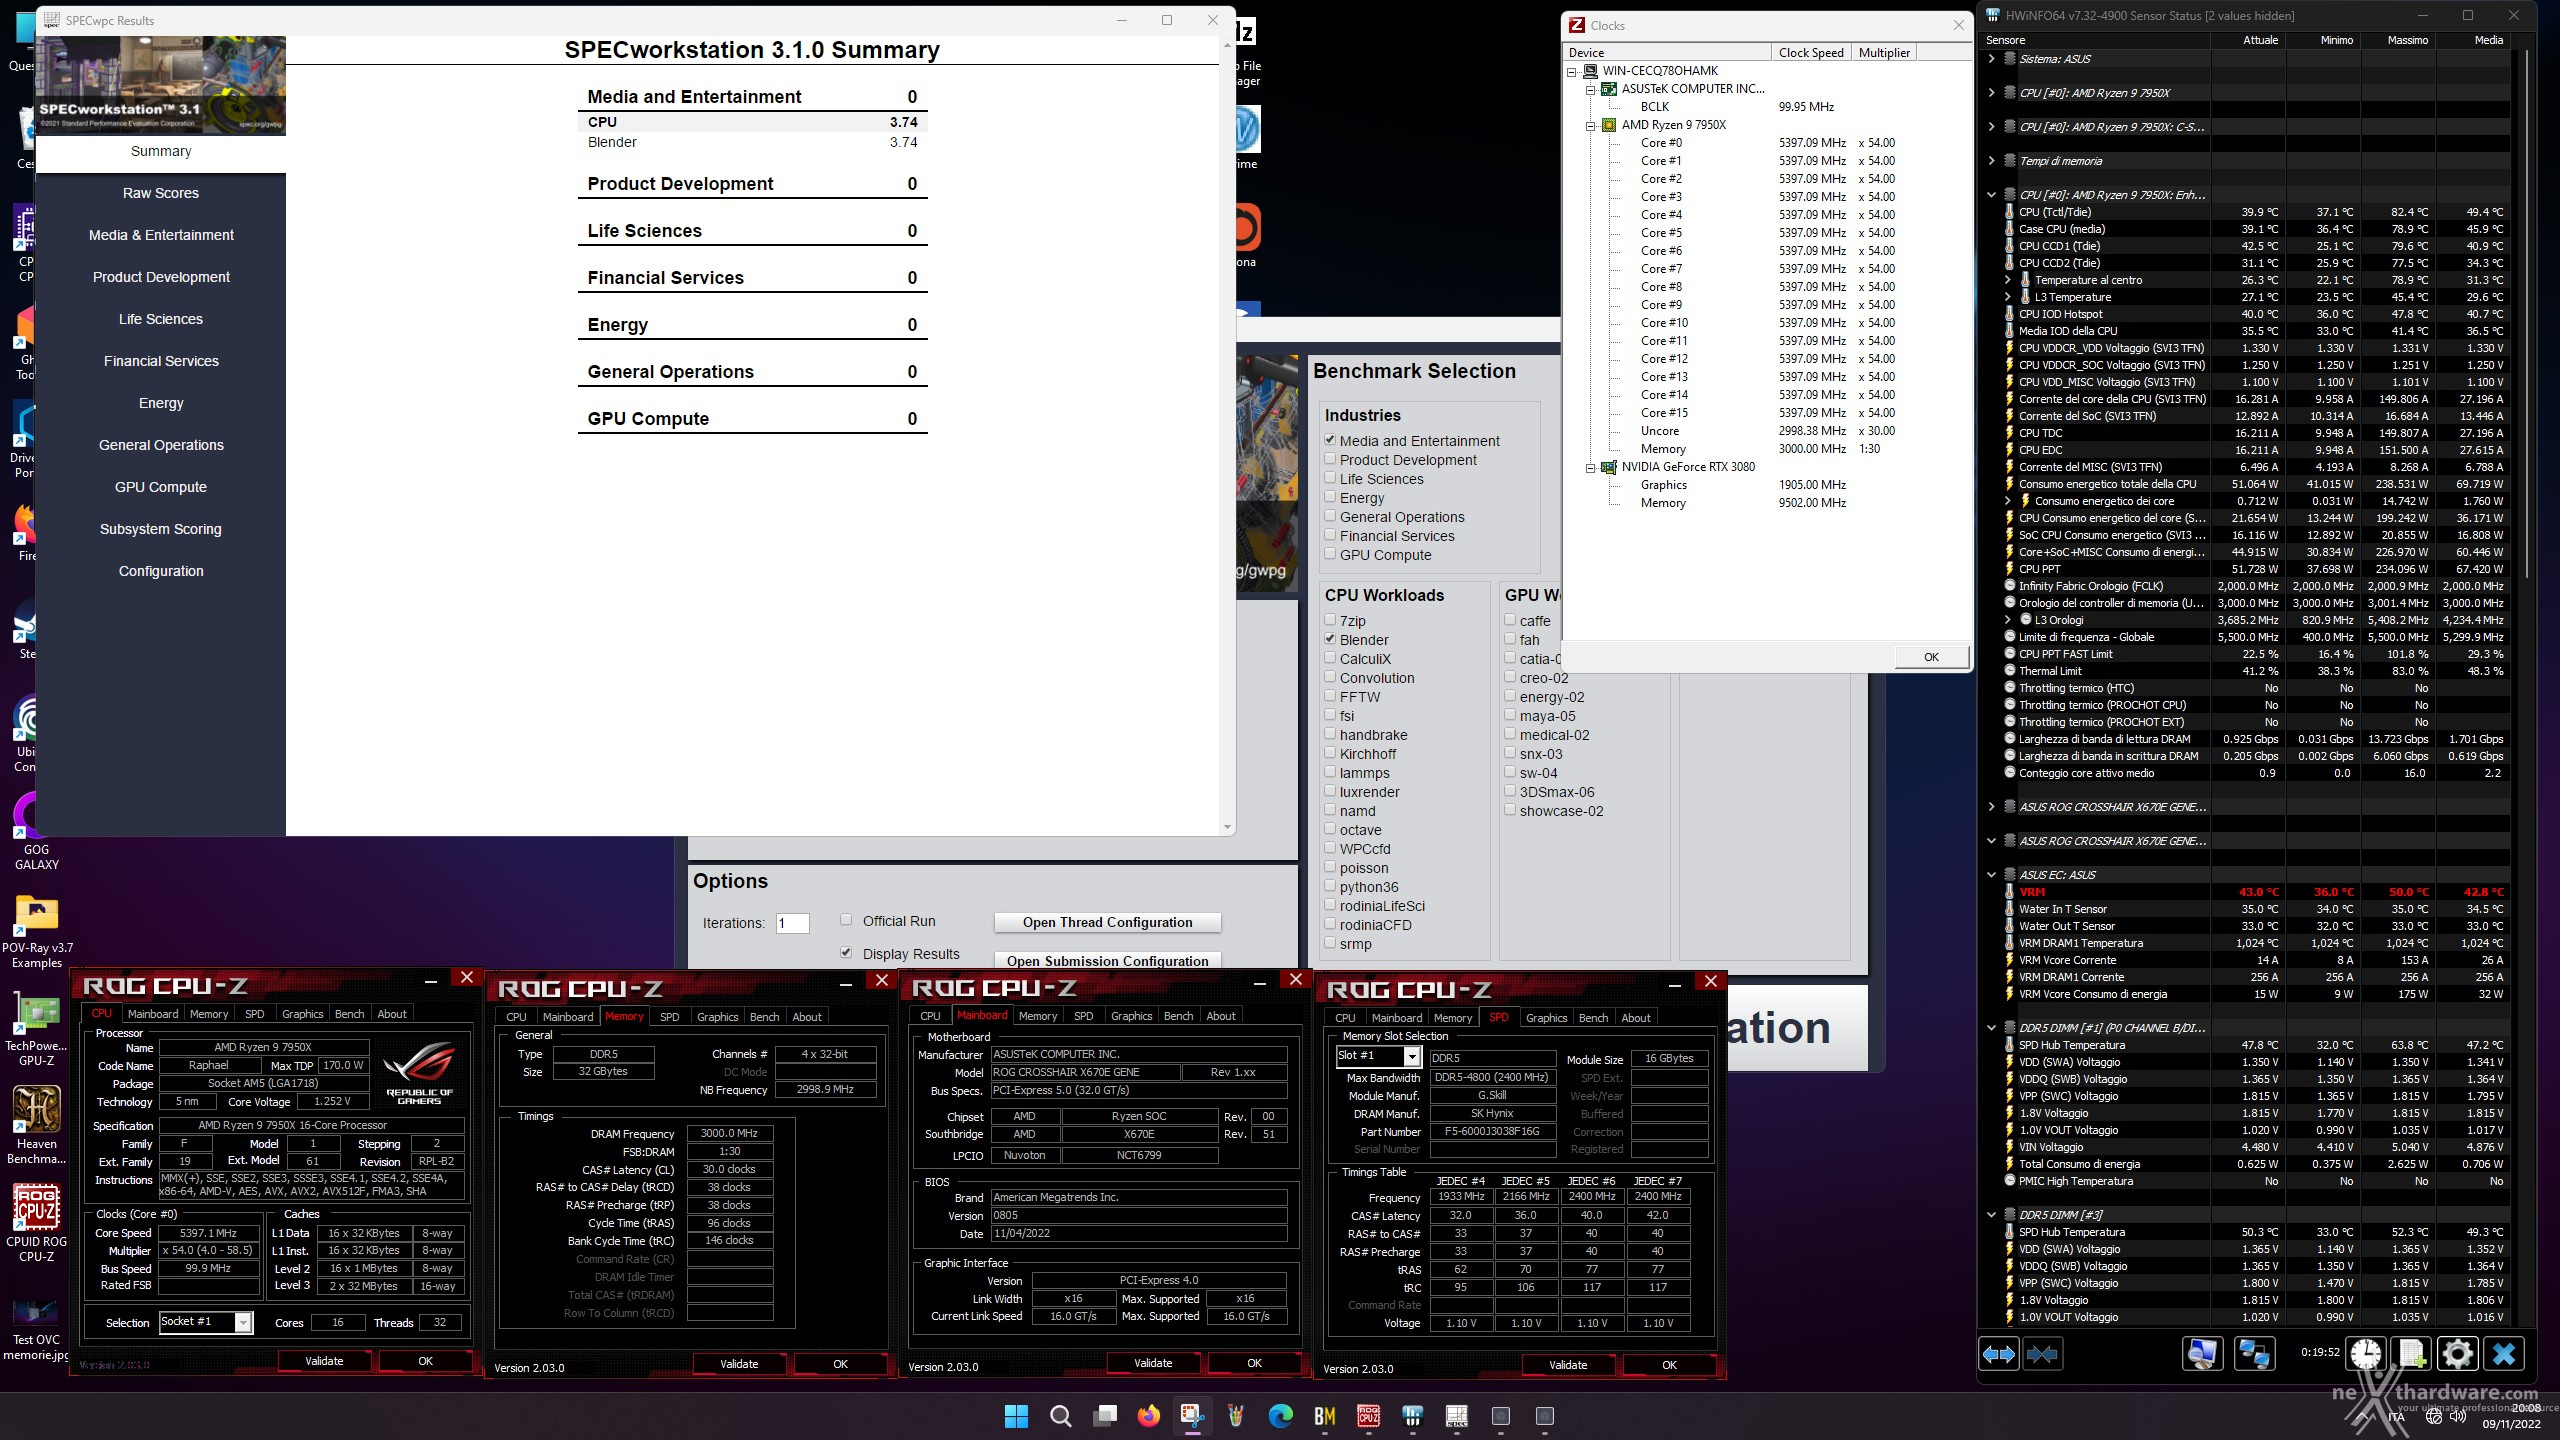The height and width of the screenshot is (1440, 2560).
Task: Open HWiNFO system summary monitor icon
Action: click(2202, 1354)
